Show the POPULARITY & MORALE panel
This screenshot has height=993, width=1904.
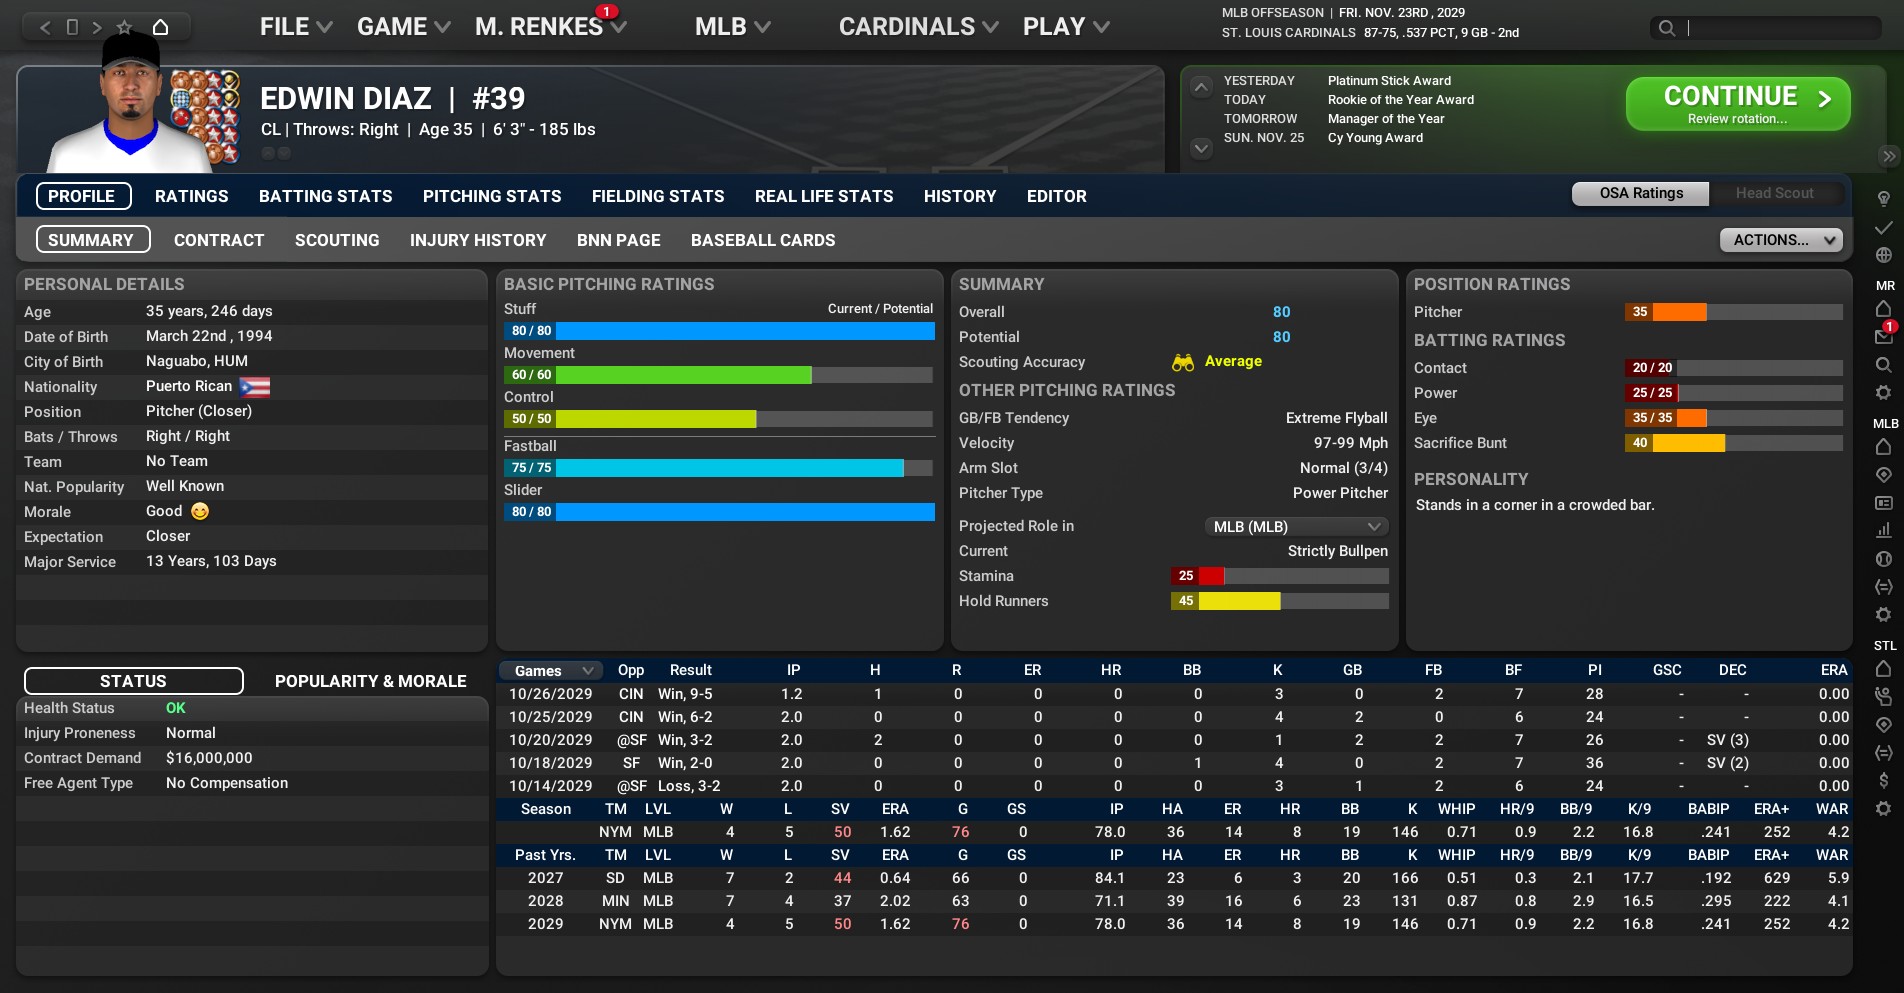[370, 681]
